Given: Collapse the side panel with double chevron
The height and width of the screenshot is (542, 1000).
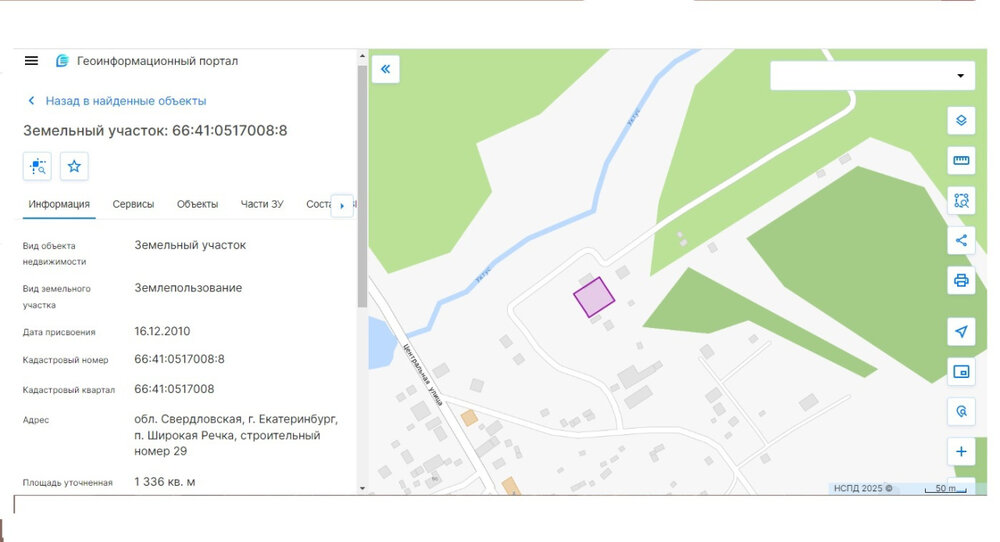Looking at the screenshot, I should click(x=386, y=69).
